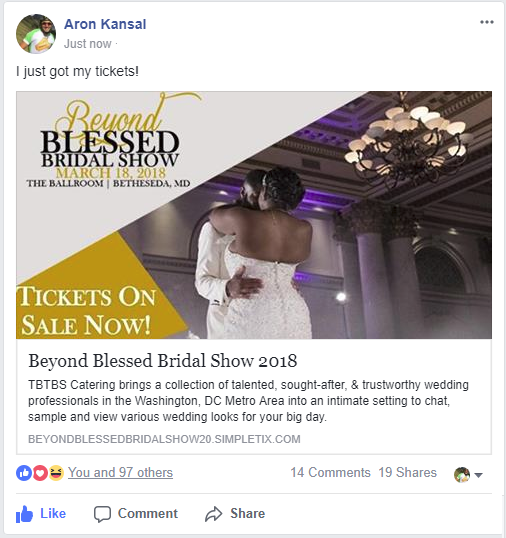Open the Beyond Blessed Bridal Show 2018 title

163,361
